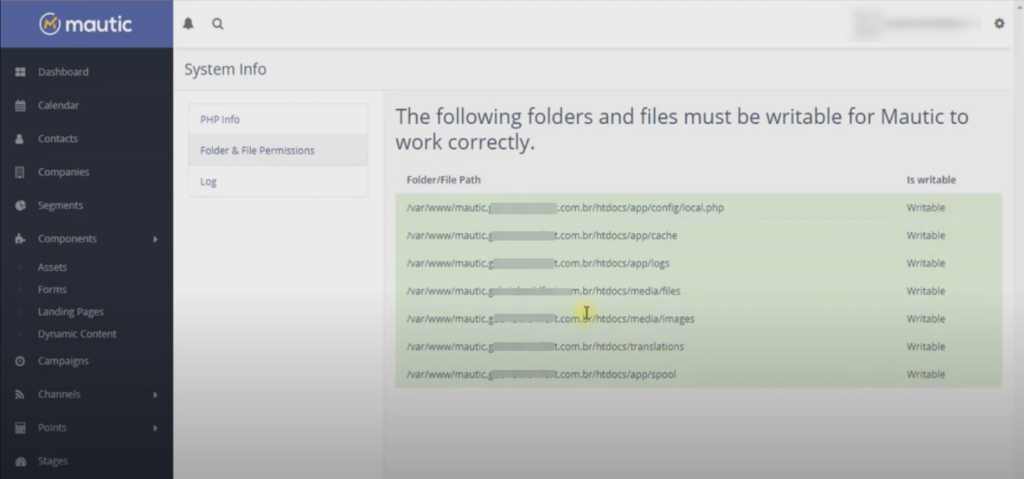Screen dimensions: 1024x479
Task: Click the Calendar sidebar icon
Action: [20, 105]
